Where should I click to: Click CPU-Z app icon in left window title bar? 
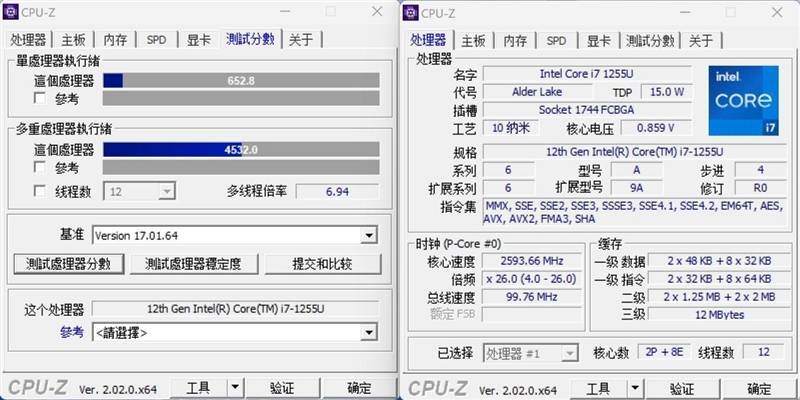10,11
